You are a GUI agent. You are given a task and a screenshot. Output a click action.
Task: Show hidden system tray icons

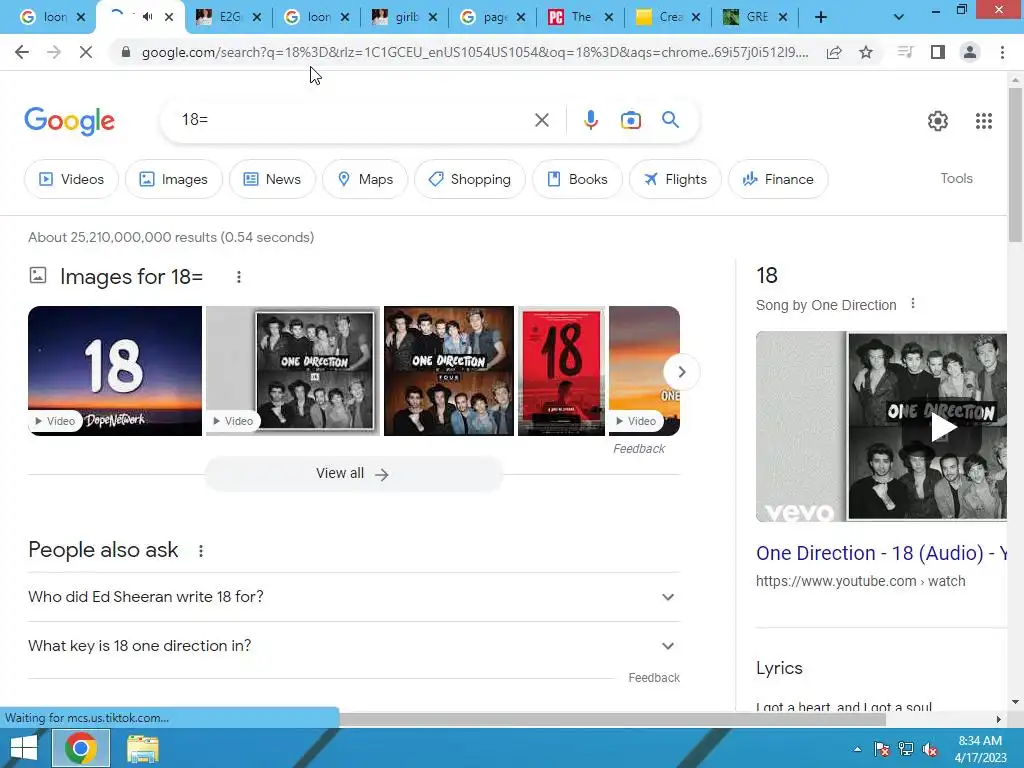pyautogui.click(x=857, y=749)
